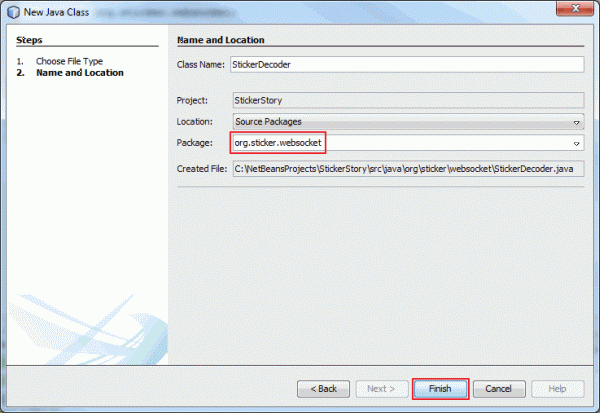Click the Project label

click(x=192, y=100)
